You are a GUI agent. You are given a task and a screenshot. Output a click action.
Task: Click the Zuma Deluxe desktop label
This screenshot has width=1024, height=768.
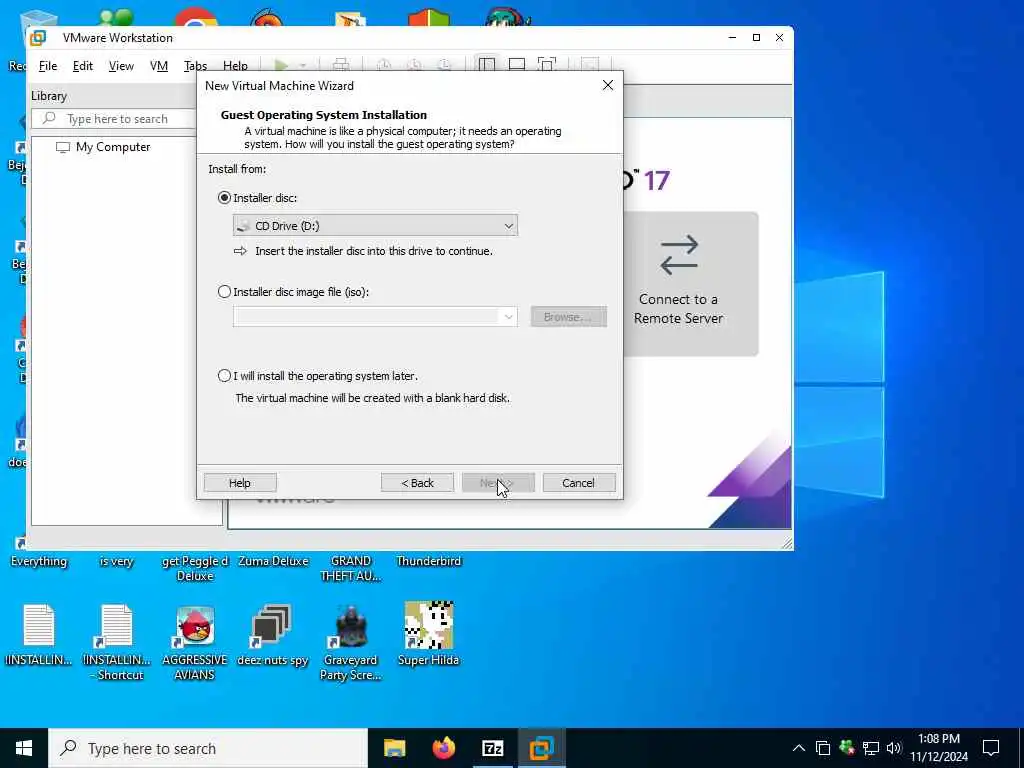(273, 561)
